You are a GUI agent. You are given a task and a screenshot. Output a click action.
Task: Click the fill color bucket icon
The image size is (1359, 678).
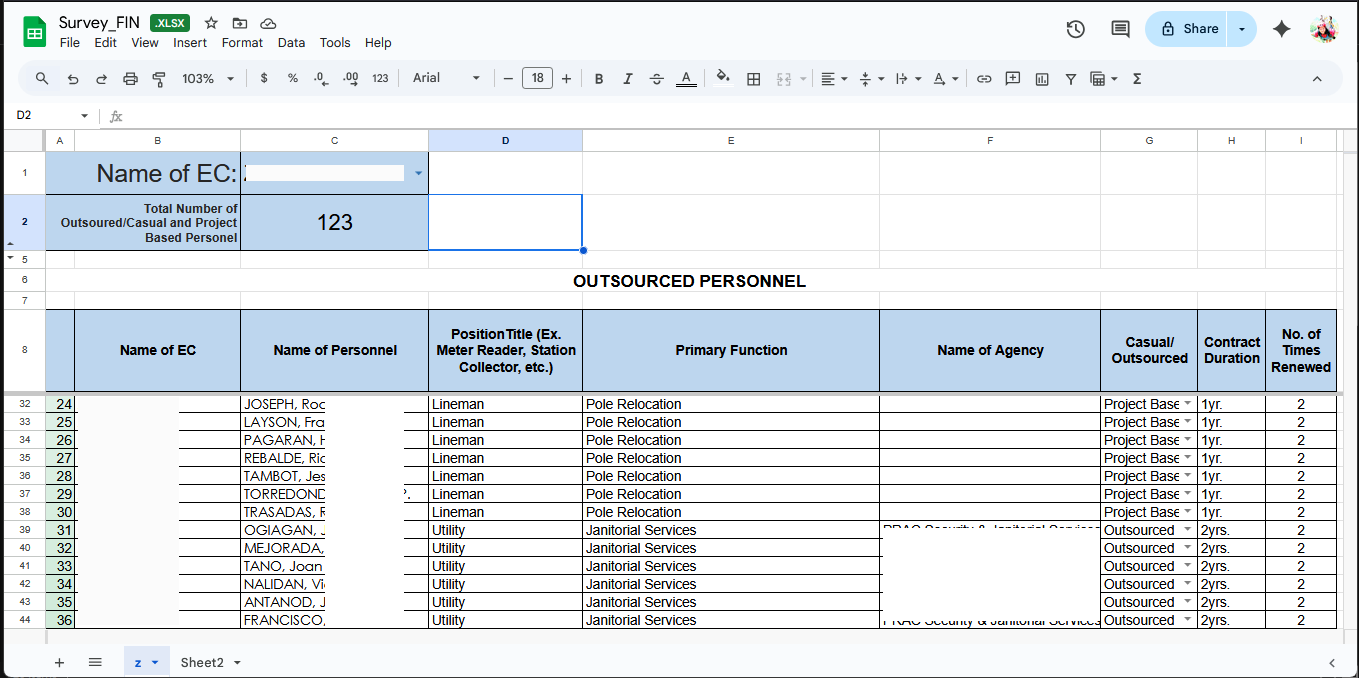tap(723, 78)
